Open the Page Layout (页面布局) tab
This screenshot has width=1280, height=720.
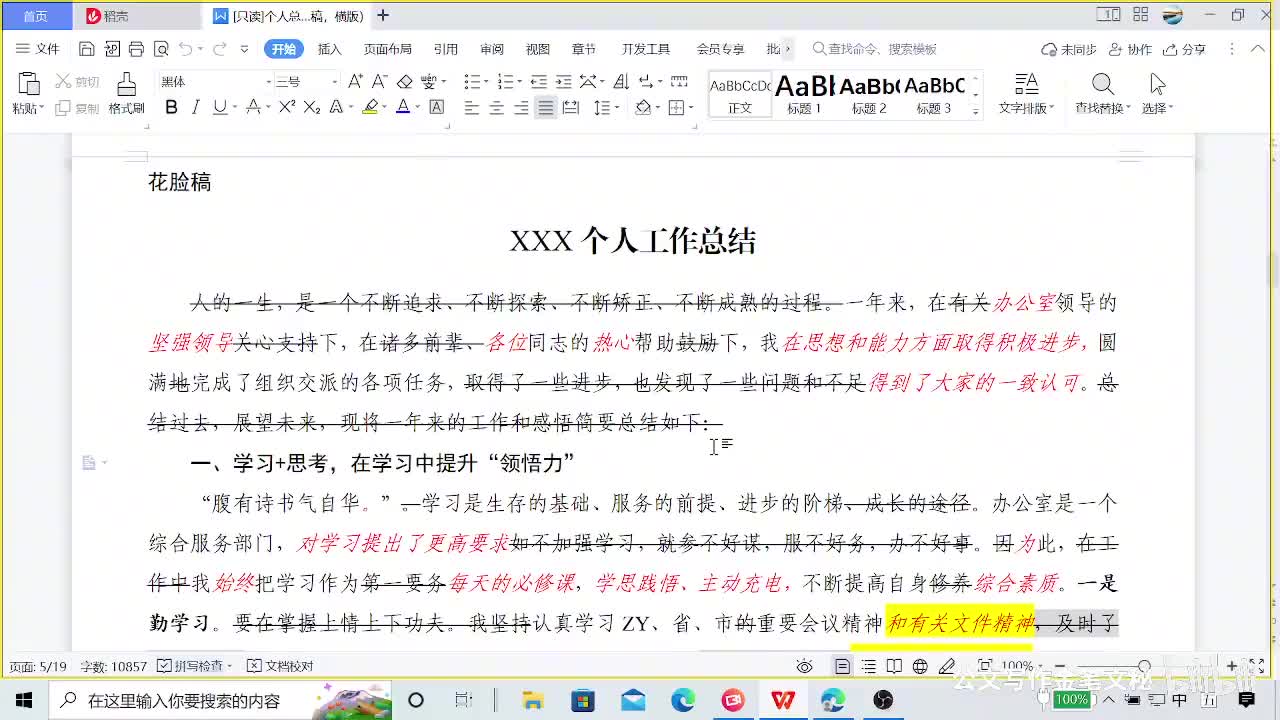(387, 49)
